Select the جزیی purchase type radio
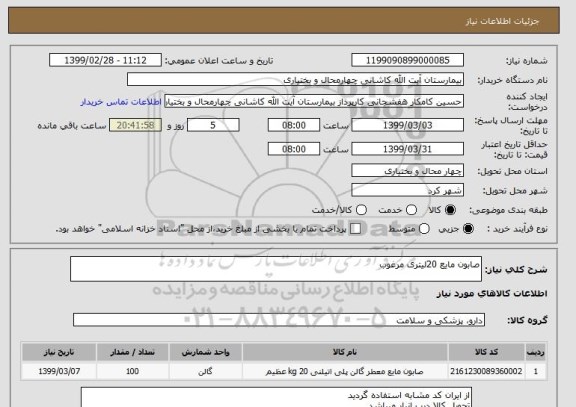576x407 pixels. click(x=468, y=229)
